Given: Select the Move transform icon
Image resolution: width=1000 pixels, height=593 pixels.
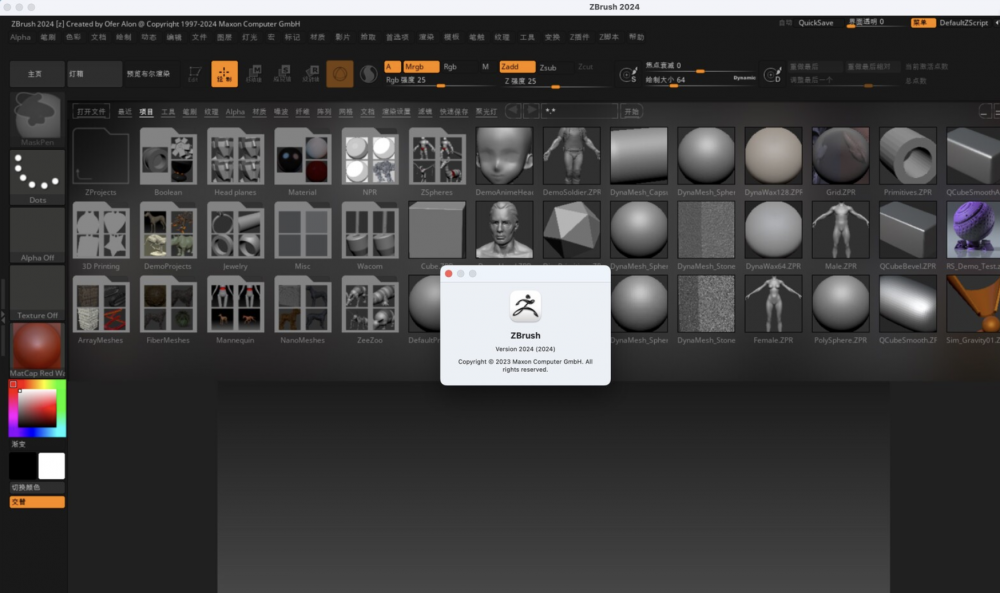Looking at the screenshot, I should tap(254, 74).
